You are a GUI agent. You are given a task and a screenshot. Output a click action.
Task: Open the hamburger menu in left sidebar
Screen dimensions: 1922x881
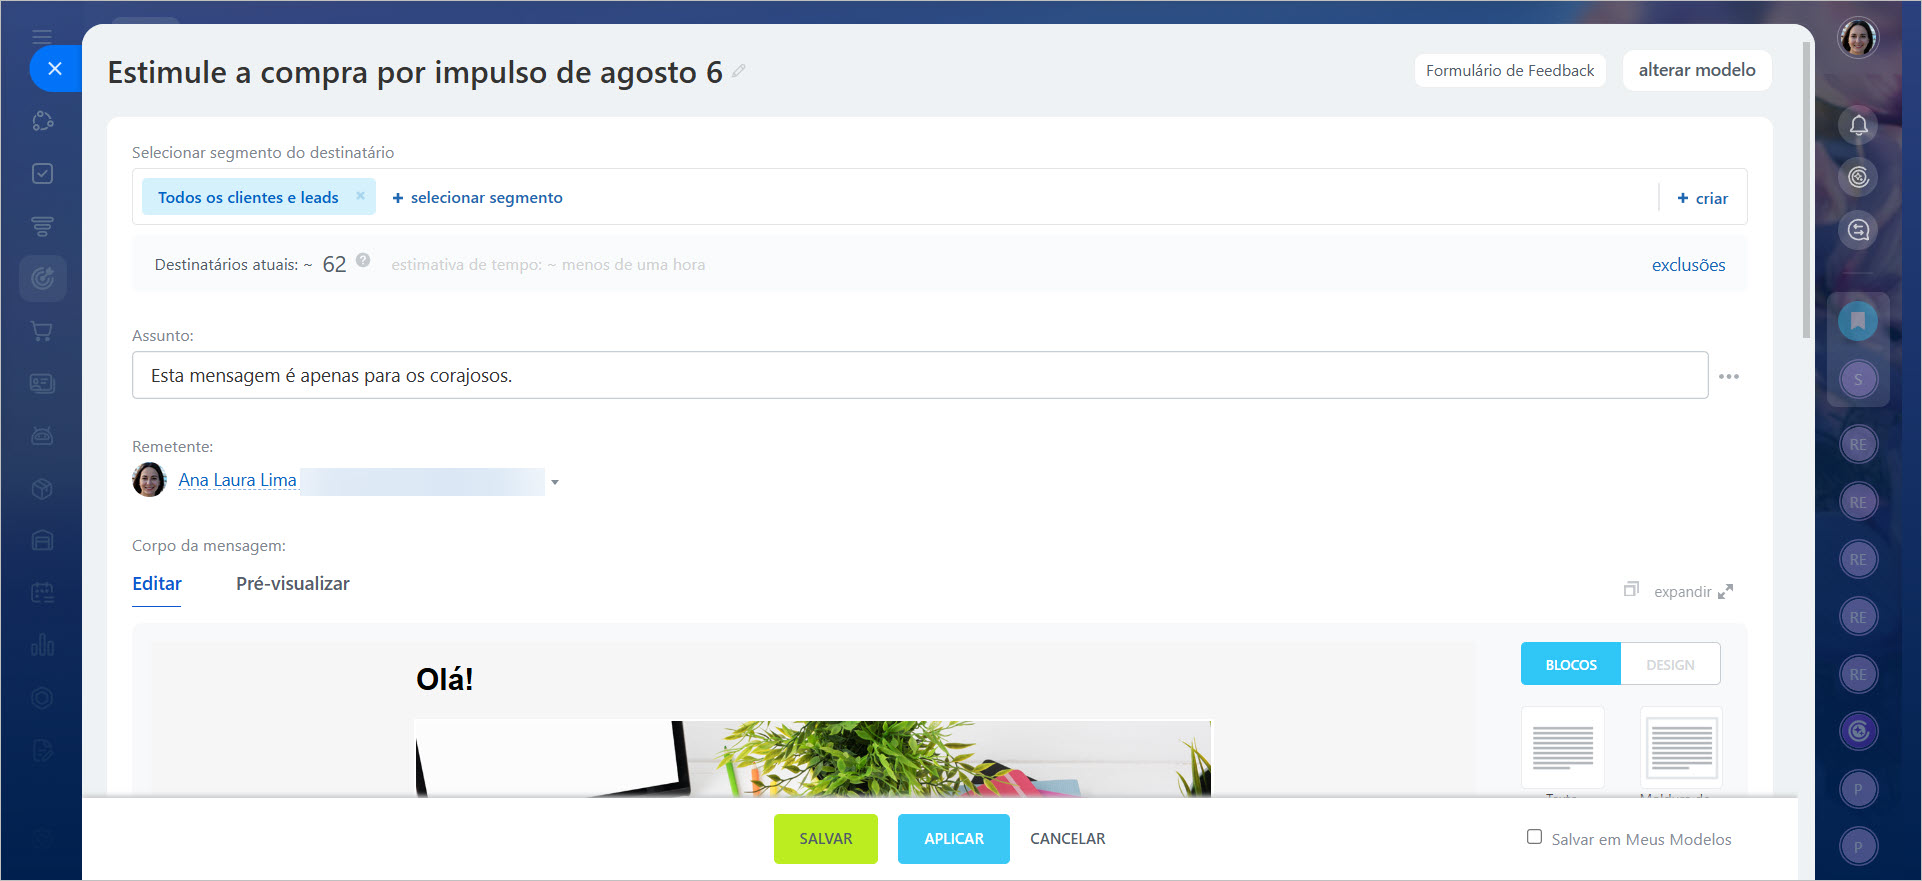42,37
